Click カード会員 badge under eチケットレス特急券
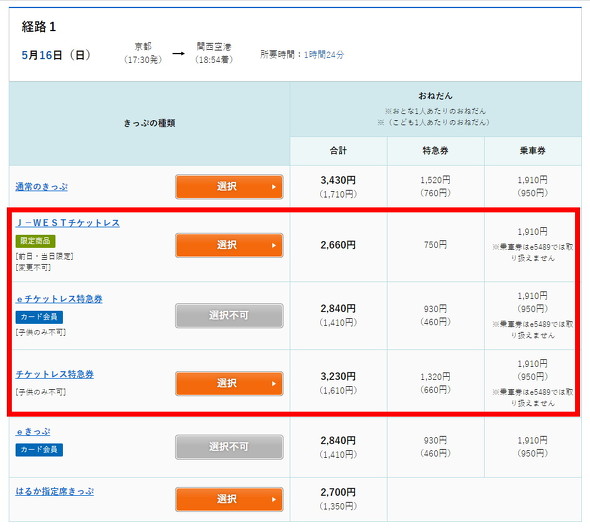 coord(39,317)
